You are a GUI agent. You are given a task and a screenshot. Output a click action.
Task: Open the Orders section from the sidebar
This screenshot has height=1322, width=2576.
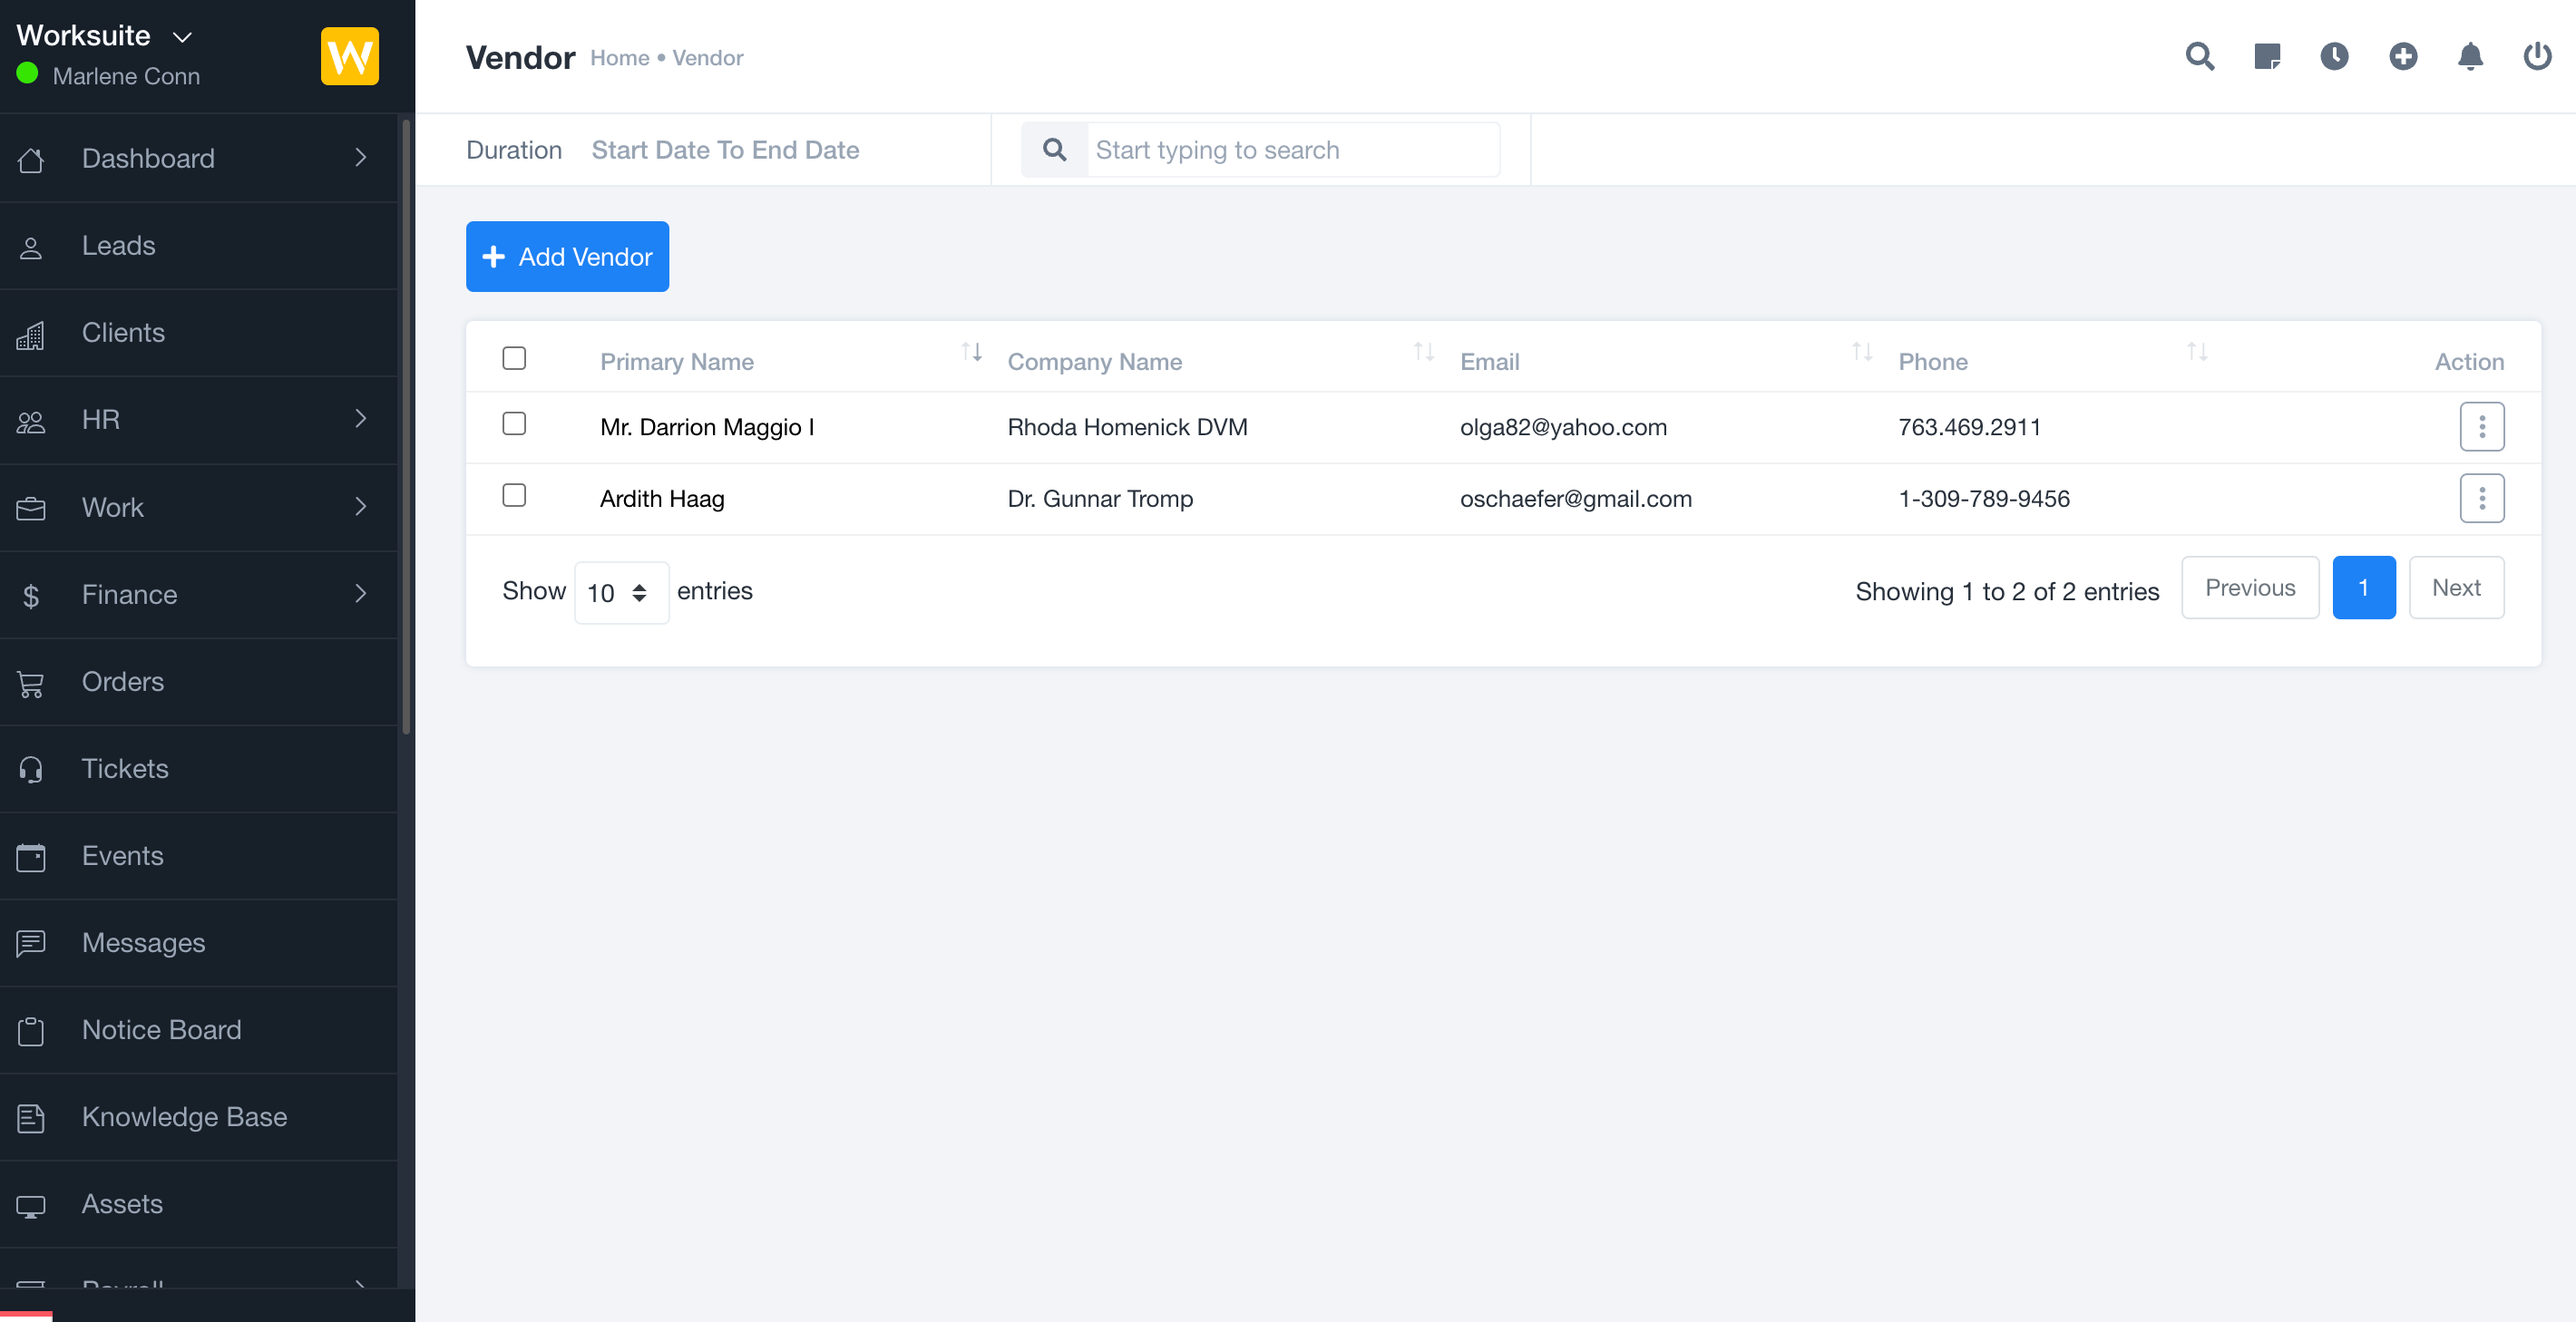tap(122, 681)
